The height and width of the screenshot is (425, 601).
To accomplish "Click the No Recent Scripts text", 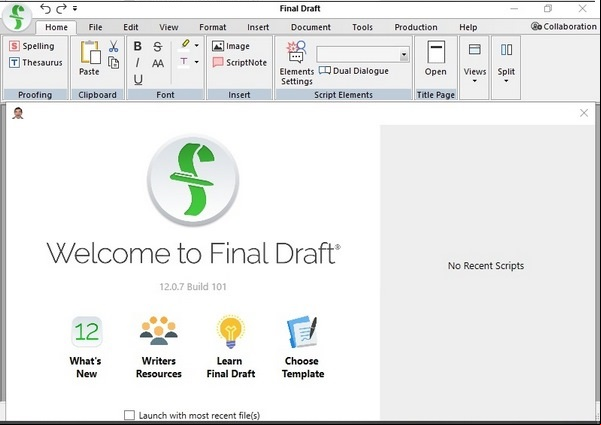I will (486, 266).
